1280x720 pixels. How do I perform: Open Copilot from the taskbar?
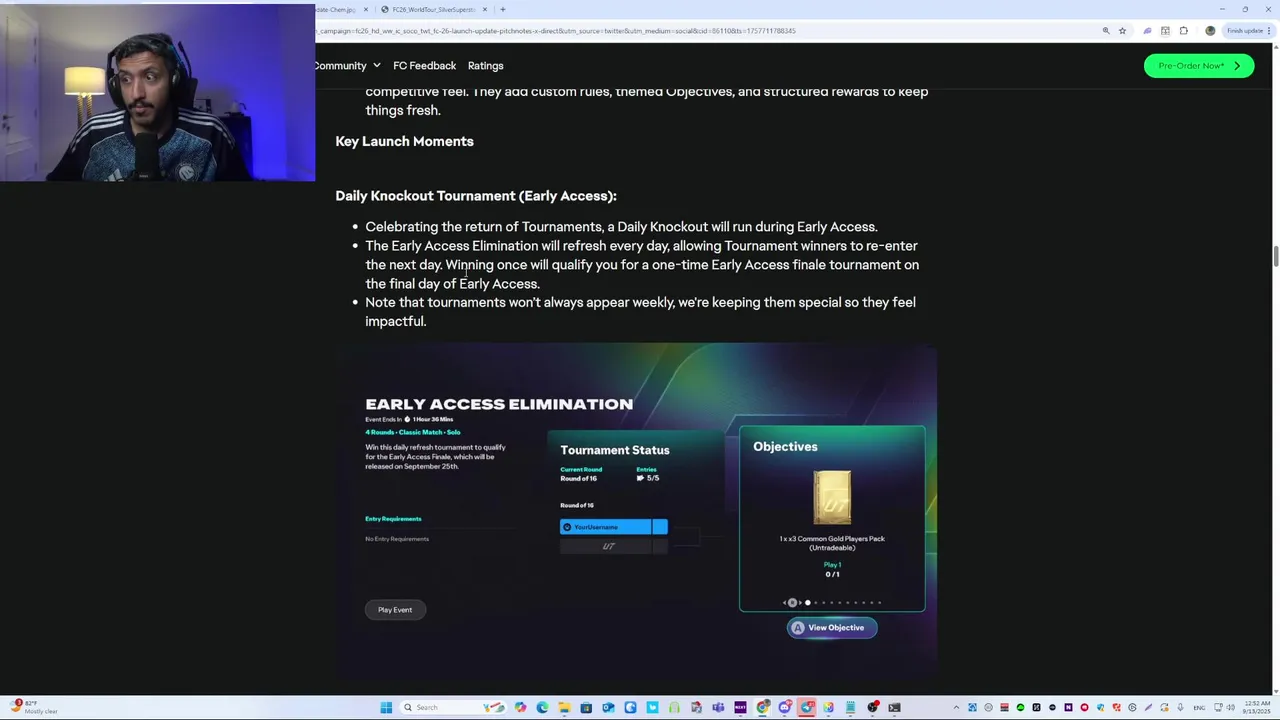[x=520, y=707]
